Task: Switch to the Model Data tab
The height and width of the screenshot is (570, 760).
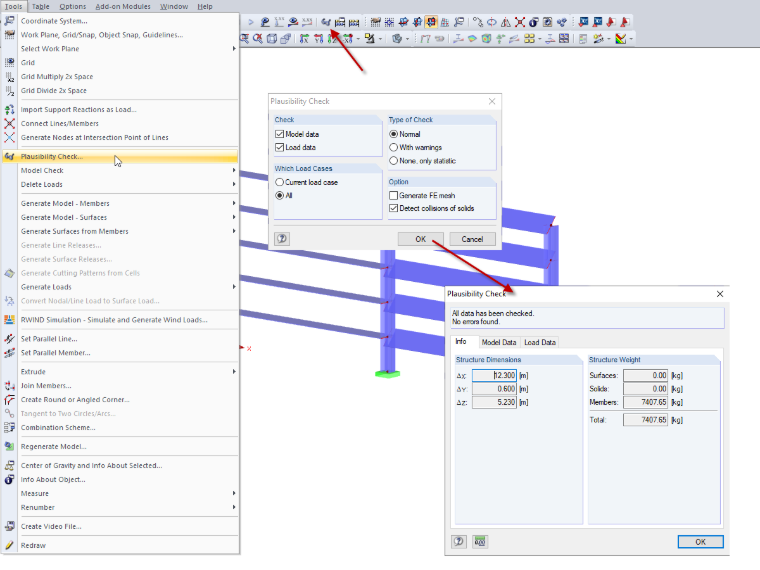Action: click(499, 342)
